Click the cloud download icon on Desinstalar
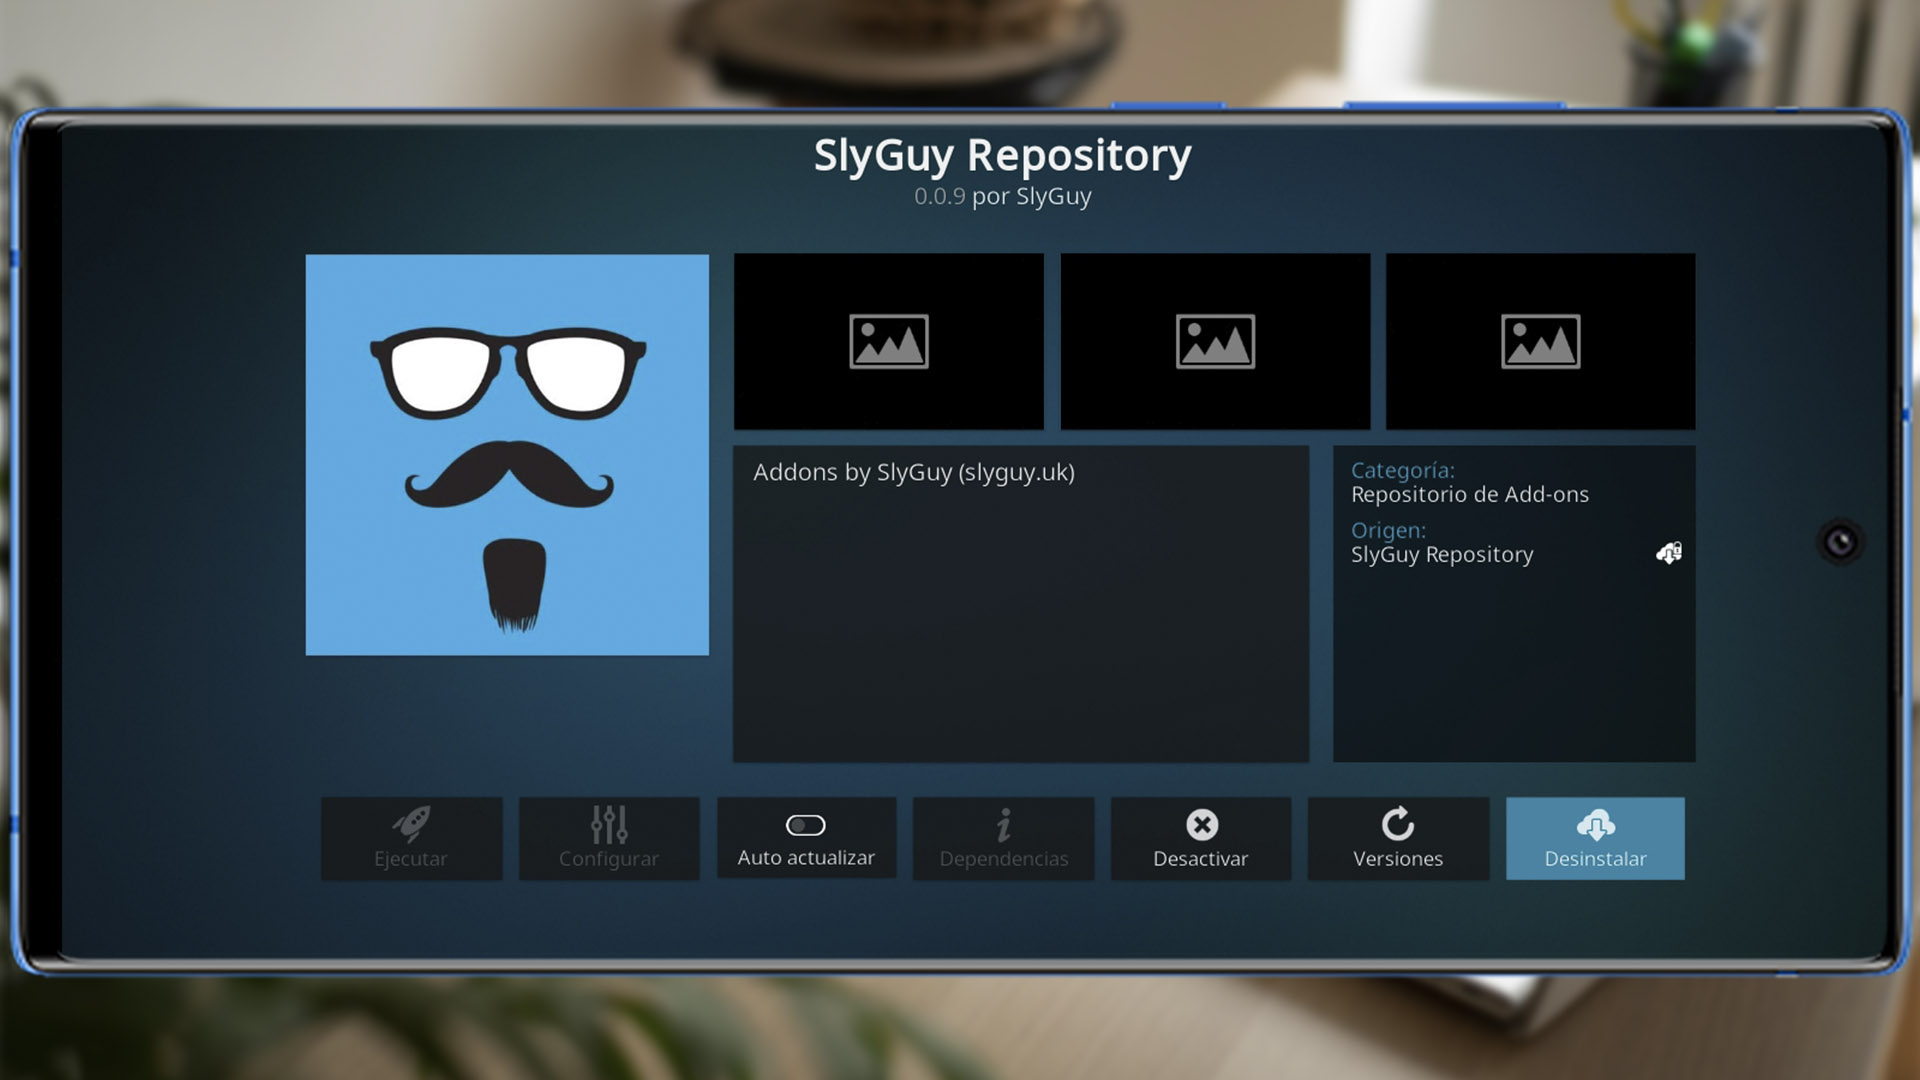The width and height of the screenshot is (1920, 1080). (1594, 824)
